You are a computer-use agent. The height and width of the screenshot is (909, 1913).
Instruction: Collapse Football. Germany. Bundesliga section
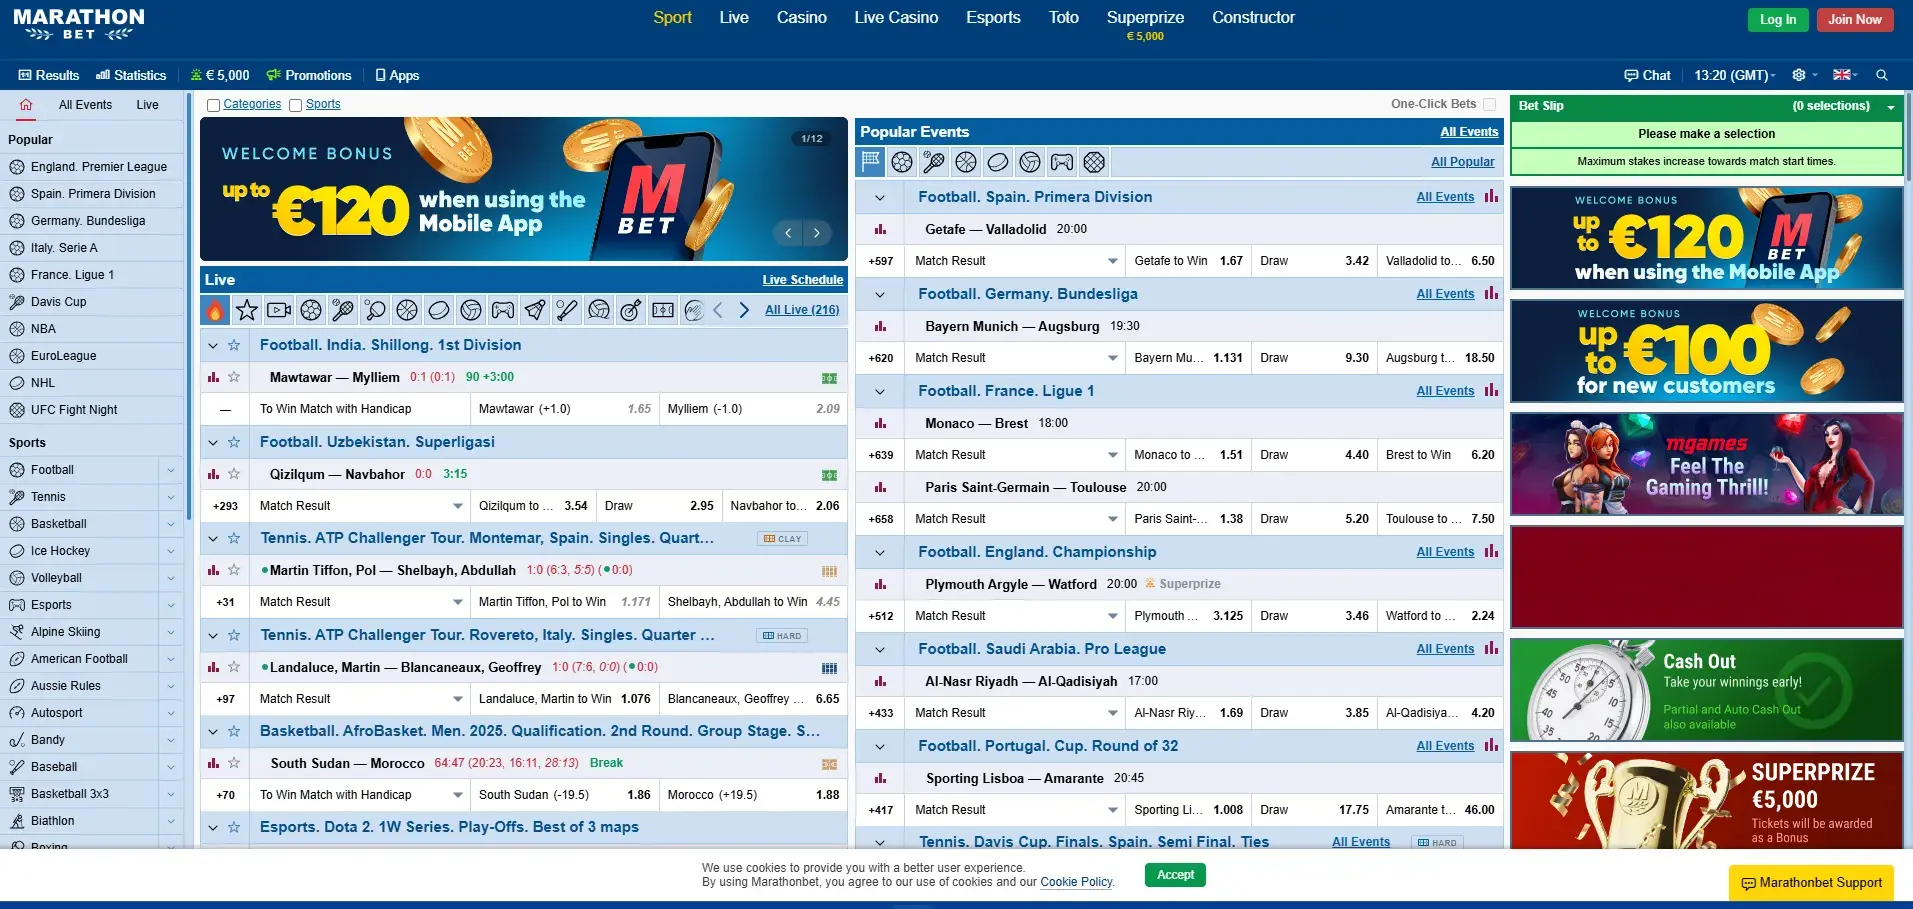(x=880, y=295)
